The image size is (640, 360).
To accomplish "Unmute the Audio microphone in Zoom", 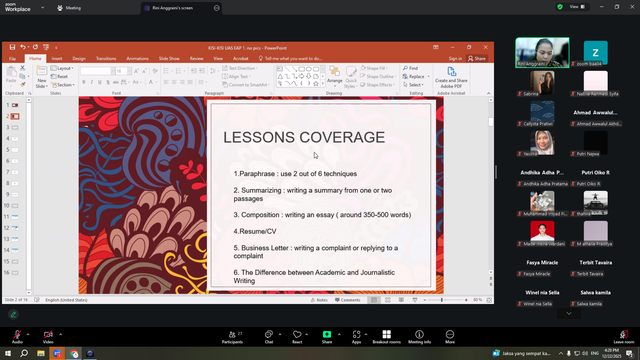I will 17,337.
